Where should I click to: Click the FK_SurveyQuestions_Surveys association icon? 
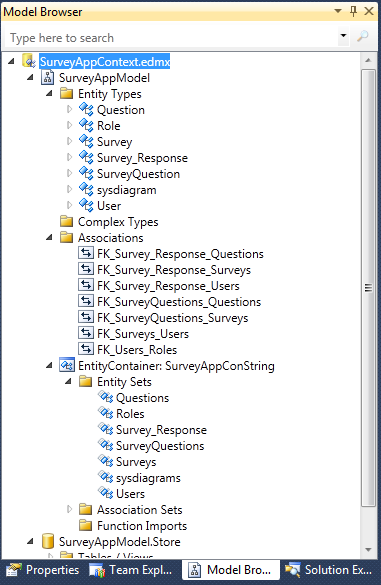(x=86, y=318)
